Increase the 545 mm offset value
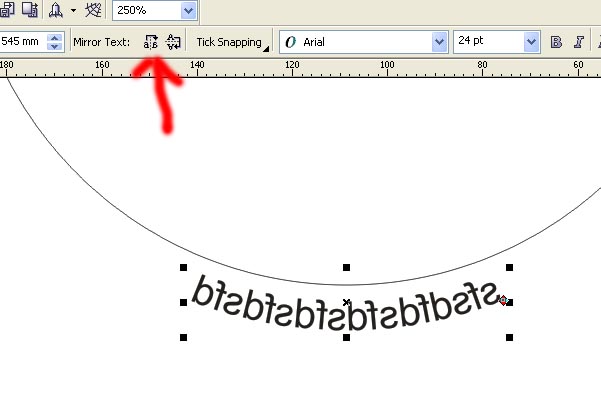Screen dimensions: 601x407 (54, 38)
